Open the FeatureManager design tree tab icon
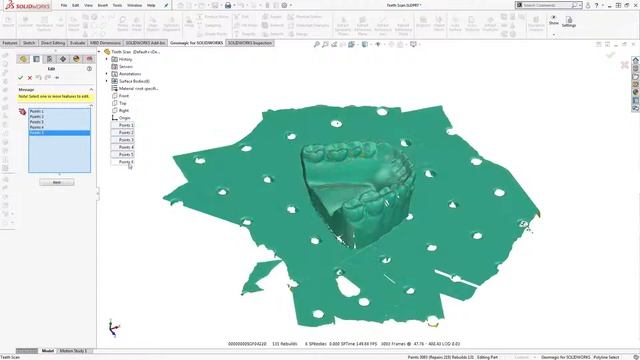Screen dimensions: 640x360 [23, 59]
